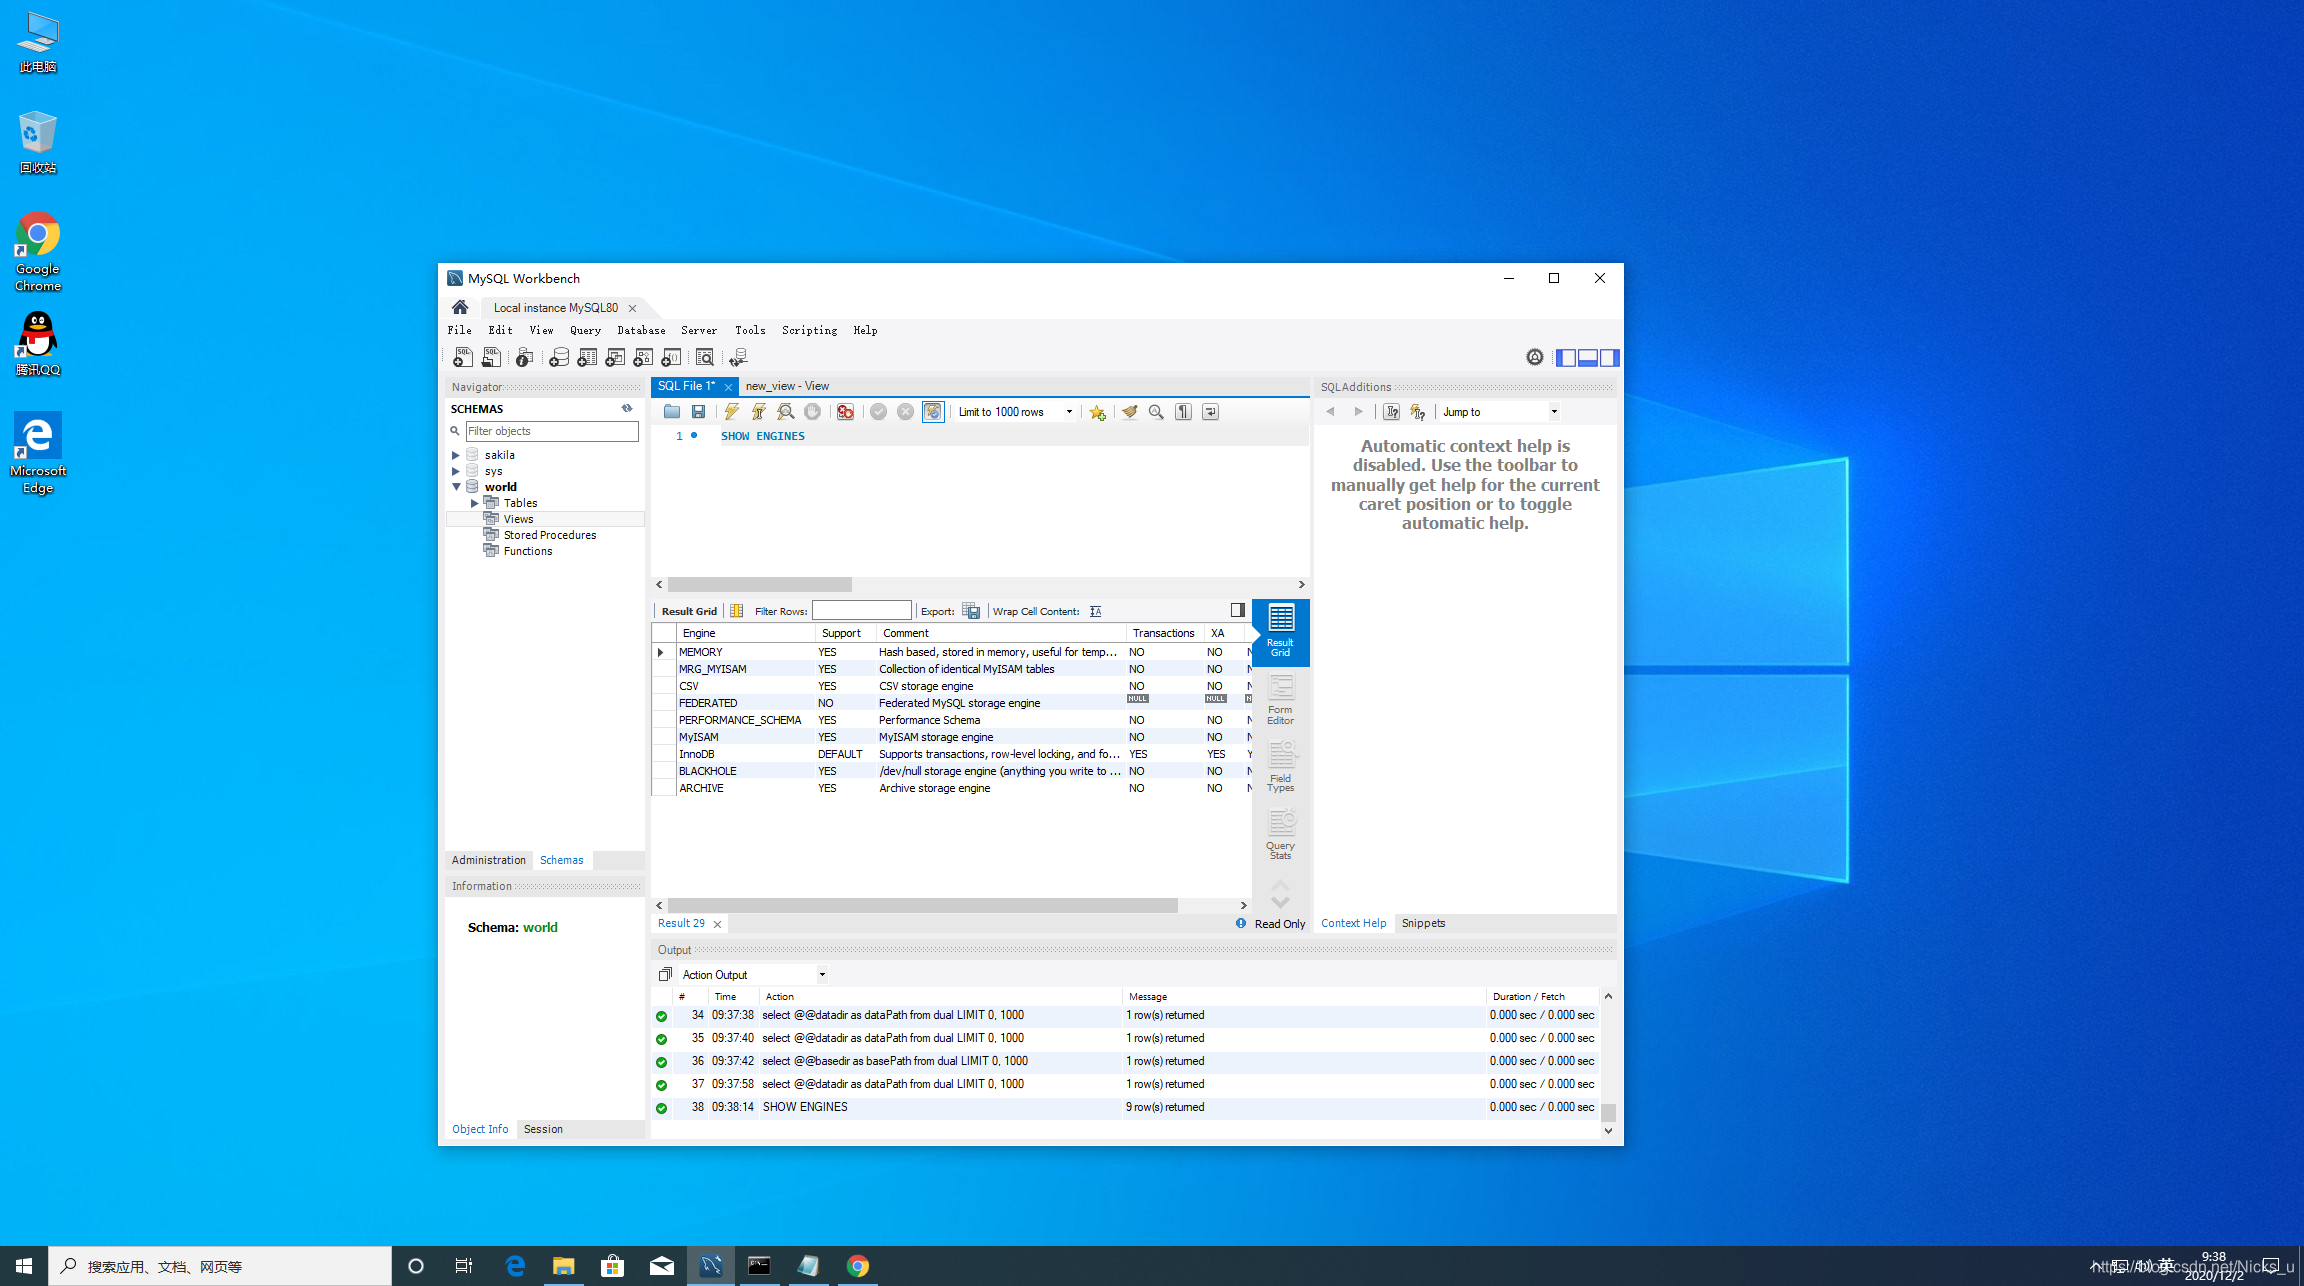Click the result grid horizontal scrollbar

pos(922,905)
